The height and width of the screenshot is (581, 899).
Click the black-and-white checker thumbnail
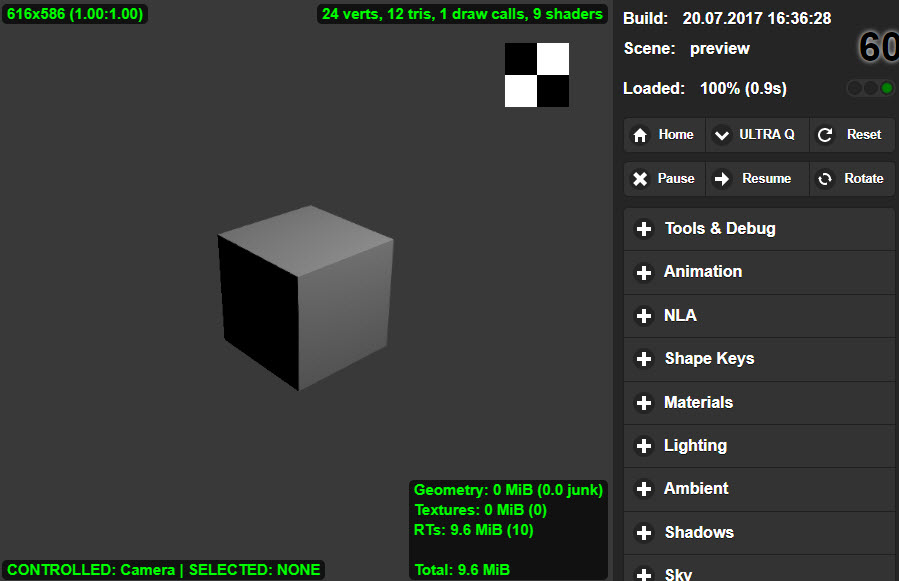(x=537, y=75)
